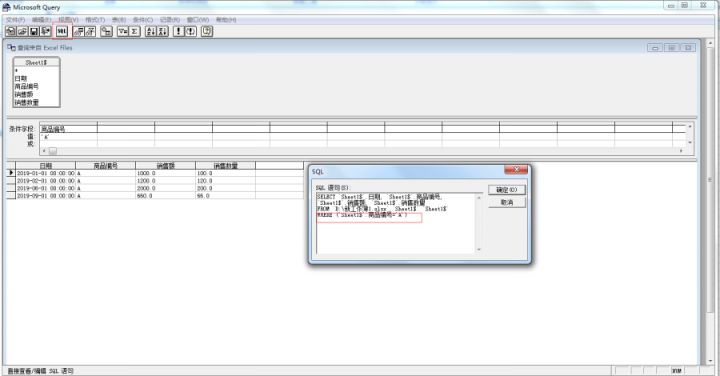Save the query with the floppy disk icon
This screenshot has width=720, height=376.
34,31
